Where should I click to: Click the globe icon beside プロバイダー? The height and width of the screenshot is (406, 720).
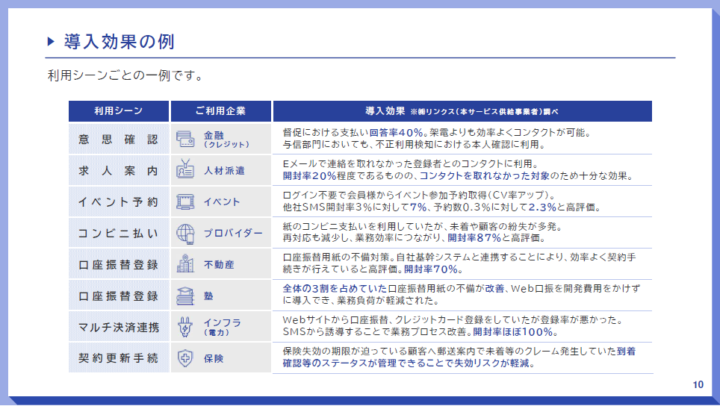pyautogui.click(x=185, y=233)
